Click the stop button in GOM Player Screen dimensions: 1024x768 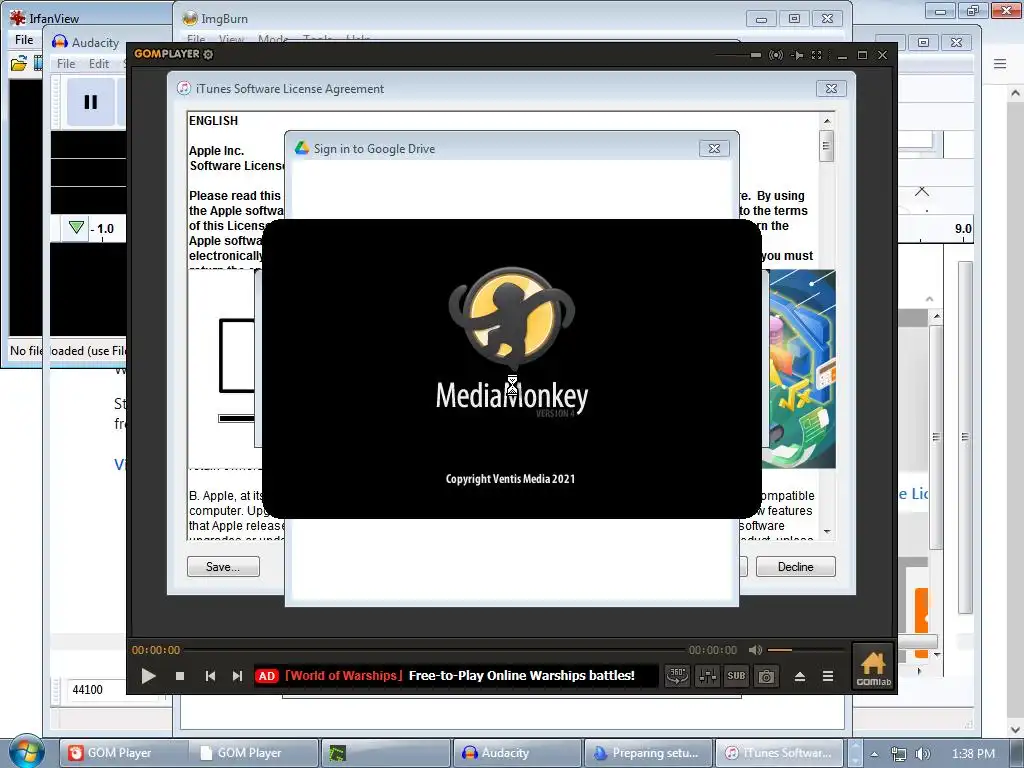(180, 676)
